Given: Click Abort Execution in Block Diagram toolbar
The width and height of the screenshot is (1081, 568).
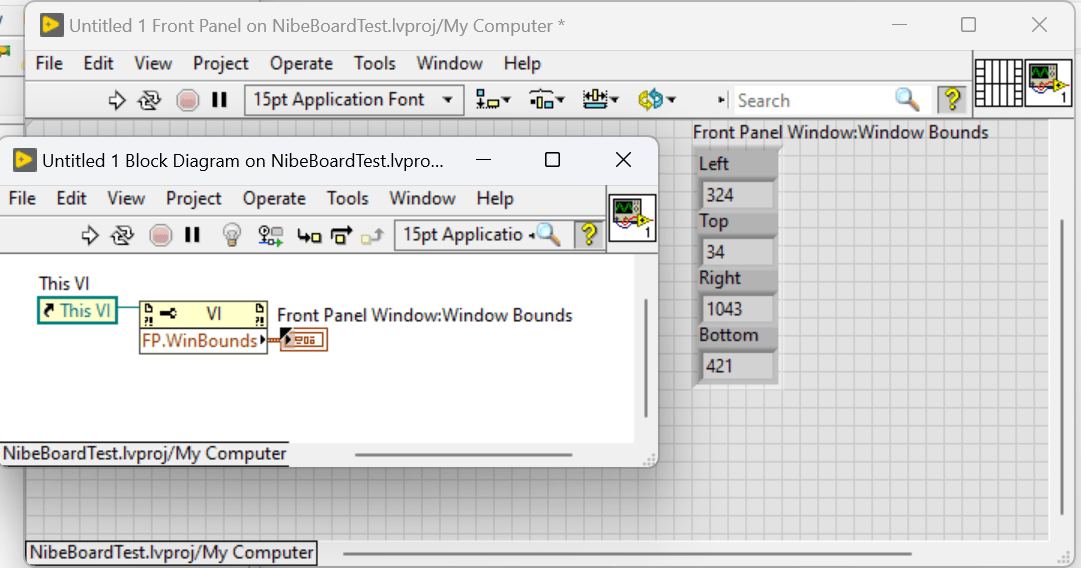Looking at the screenshot, I should (160, 236).
